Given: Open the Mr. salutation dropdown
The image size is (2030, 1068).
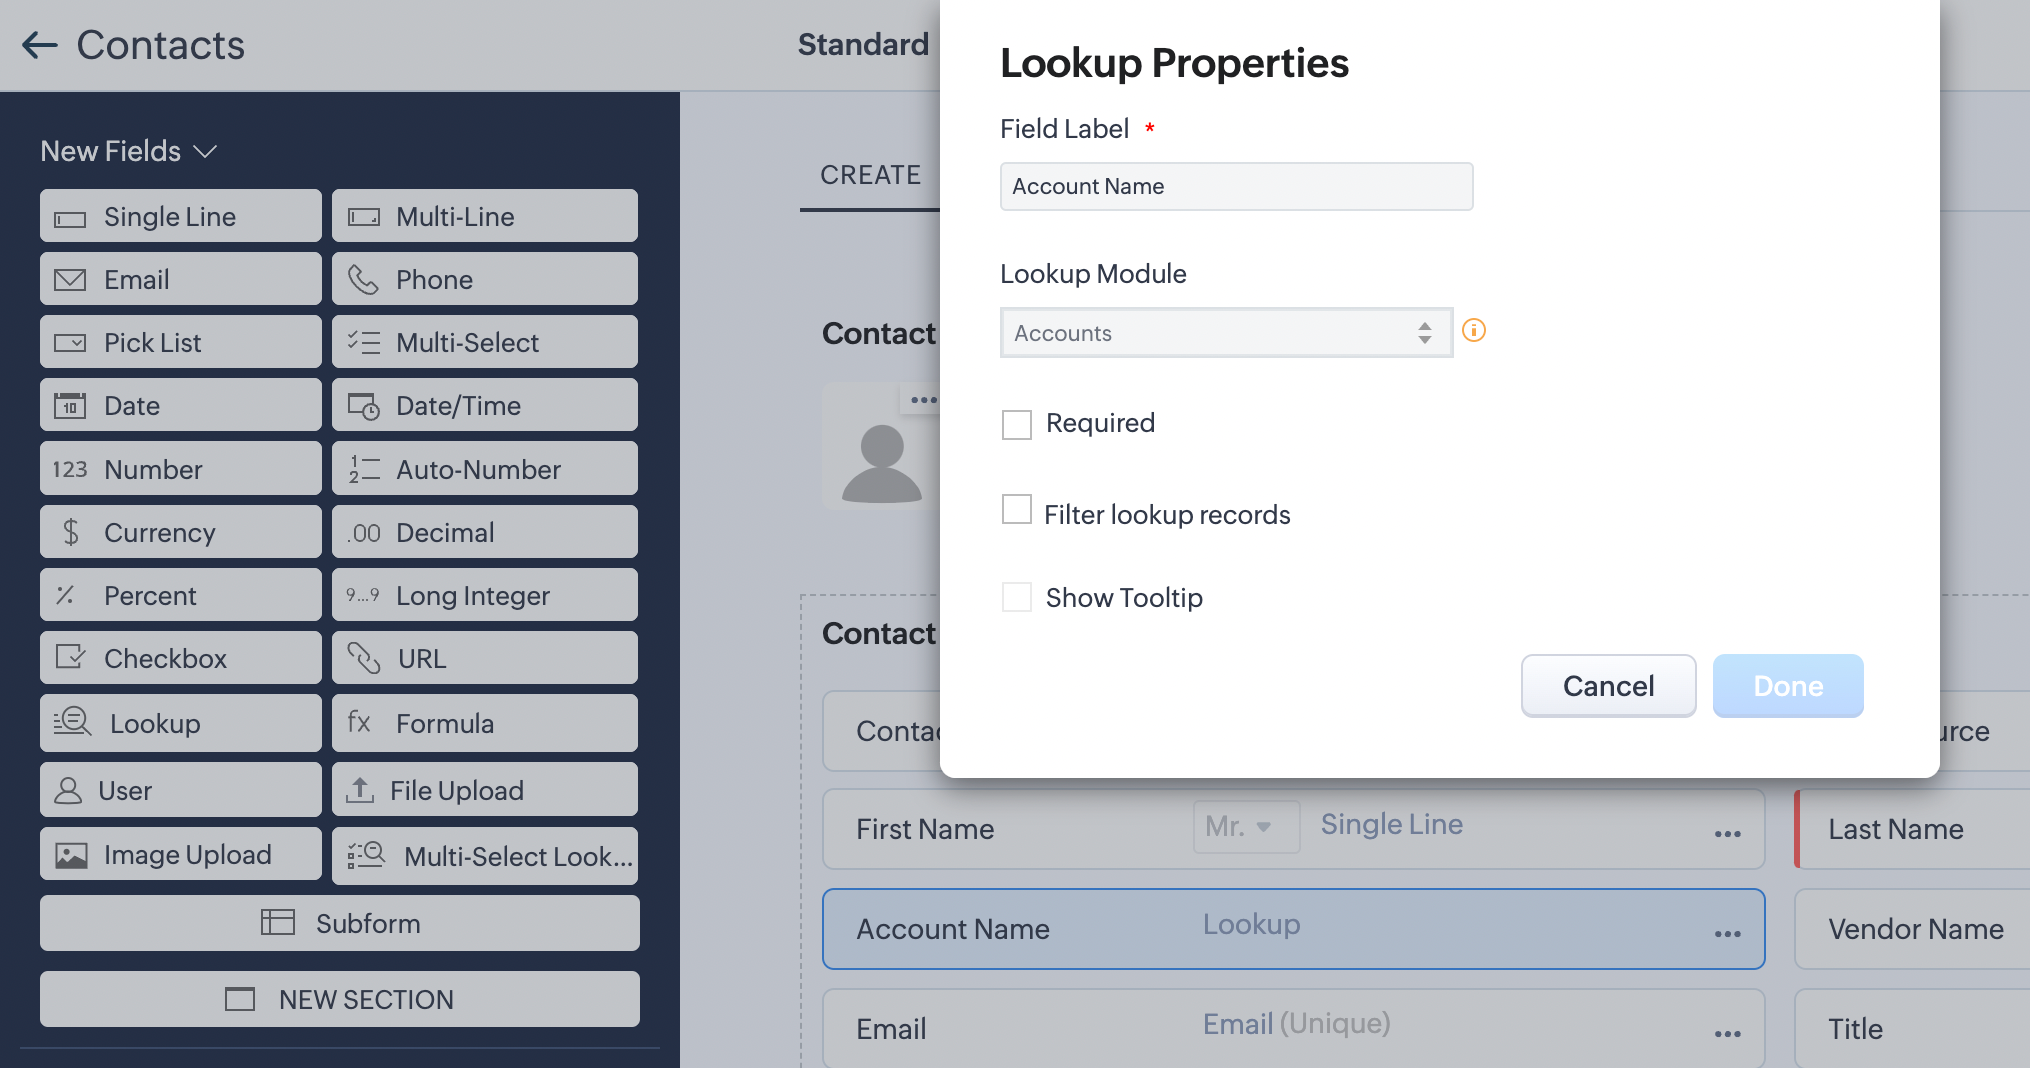Looking at the screenshot, I should tap(1245, 827).
